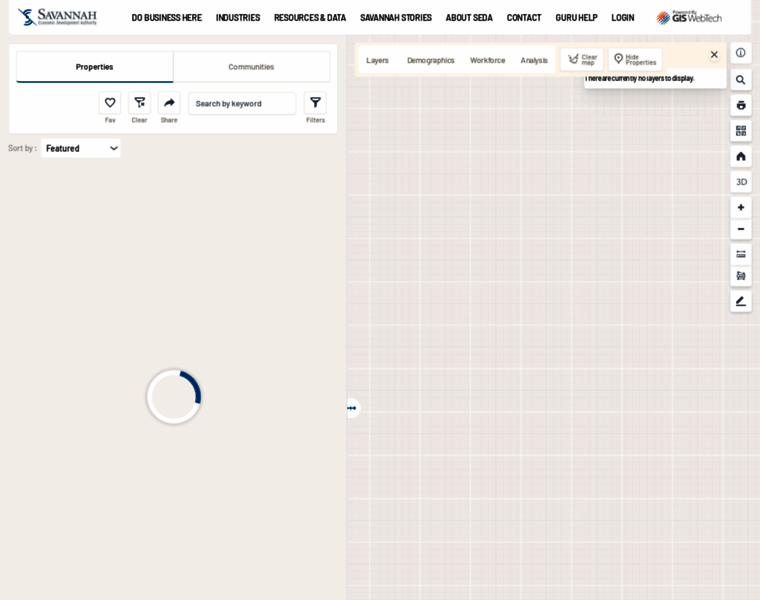
Task: Click the Fav heart icon
Action: point(110,103)
